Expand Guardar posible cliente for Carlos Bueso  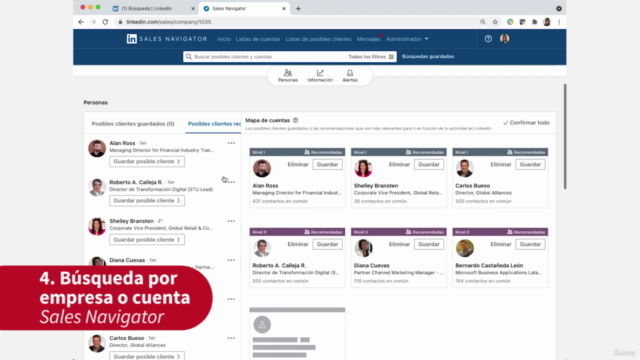tap(147, 356)
